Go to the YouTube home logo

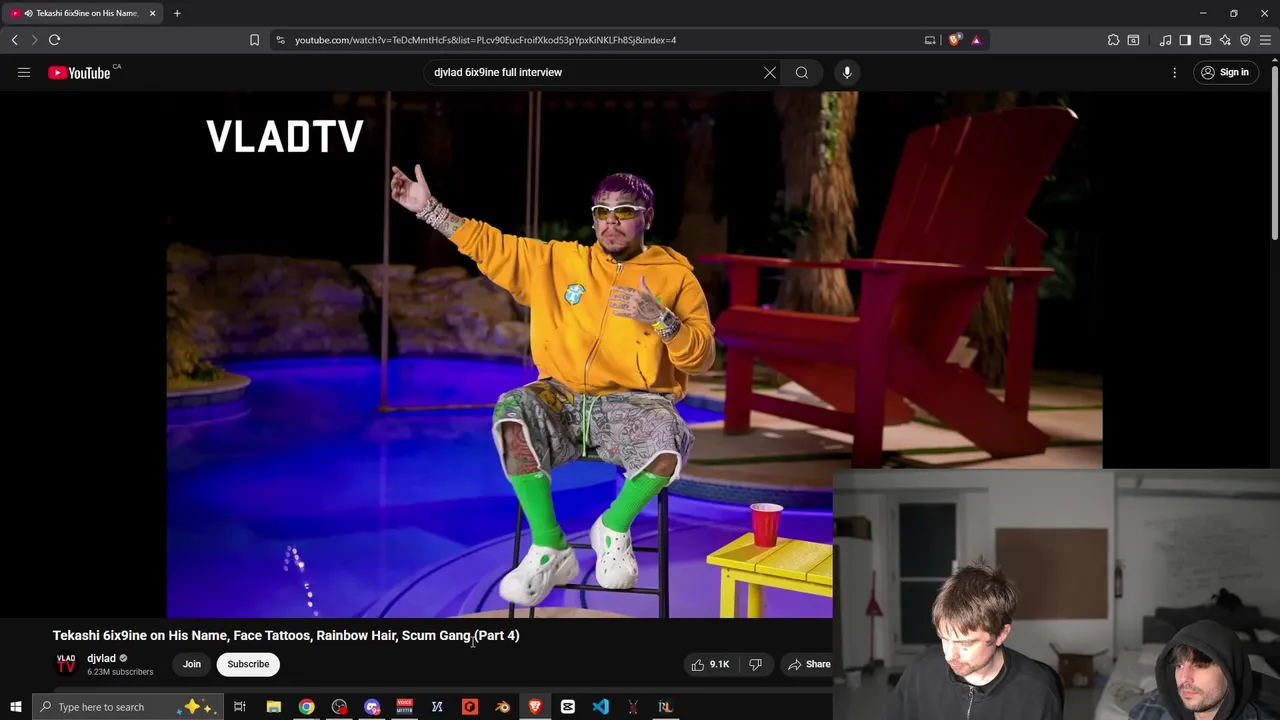79,72
